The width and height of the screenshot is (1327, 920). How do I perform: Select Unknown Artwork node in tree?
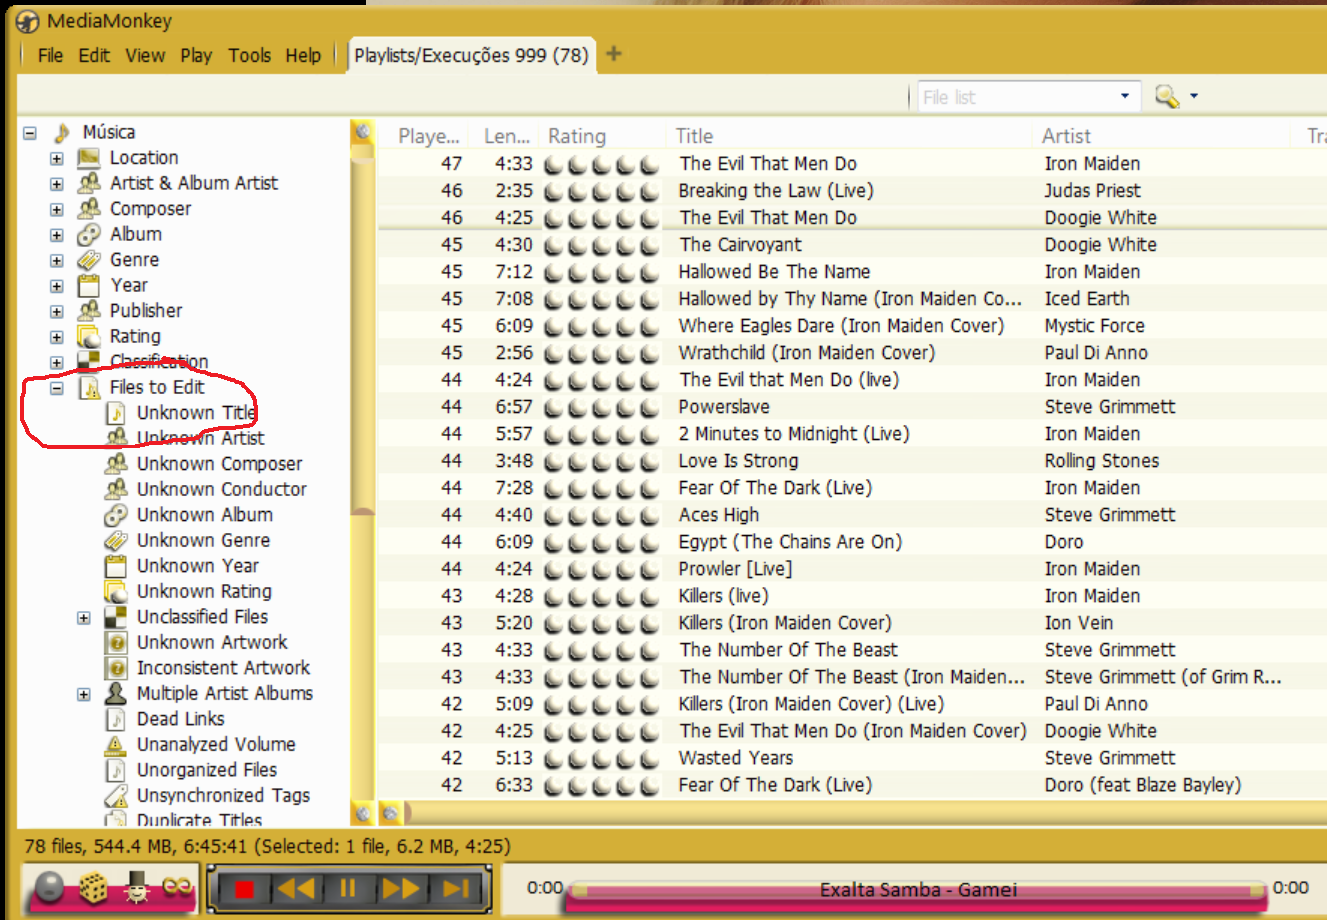pos(211,642)
